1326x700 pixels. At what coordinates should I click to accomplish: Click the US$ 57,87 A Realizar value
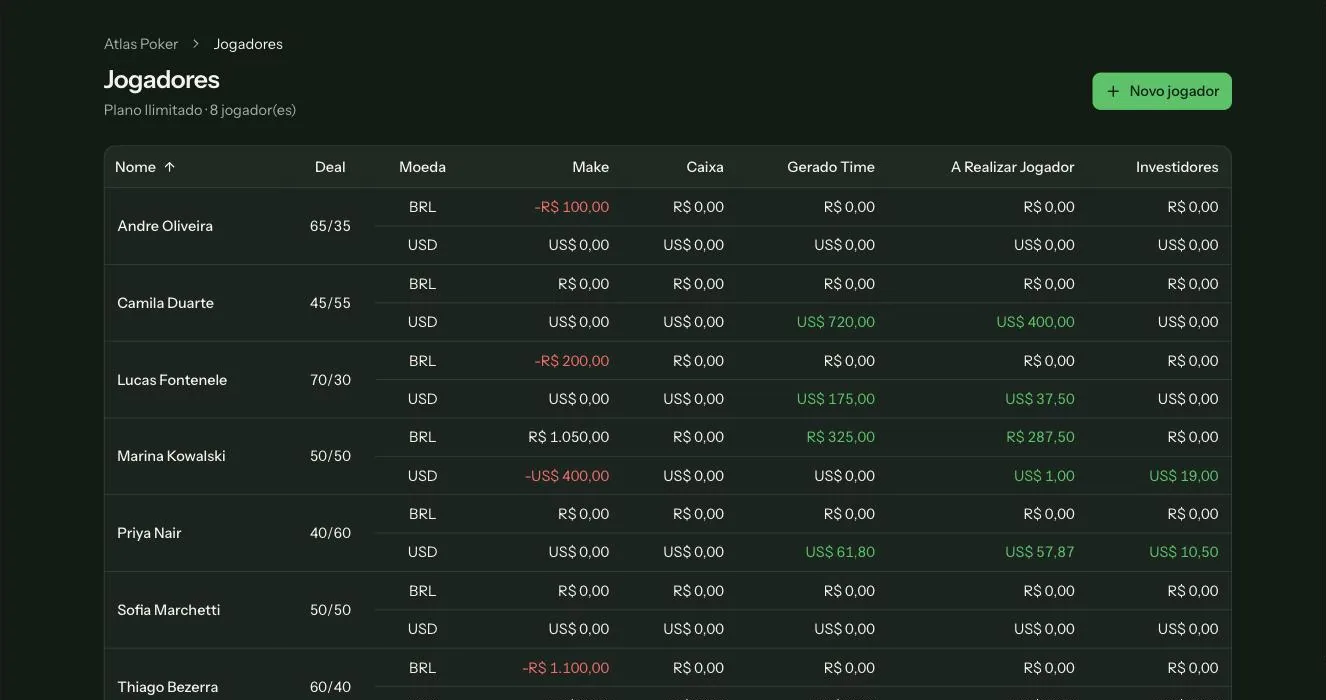point(1040,552)
